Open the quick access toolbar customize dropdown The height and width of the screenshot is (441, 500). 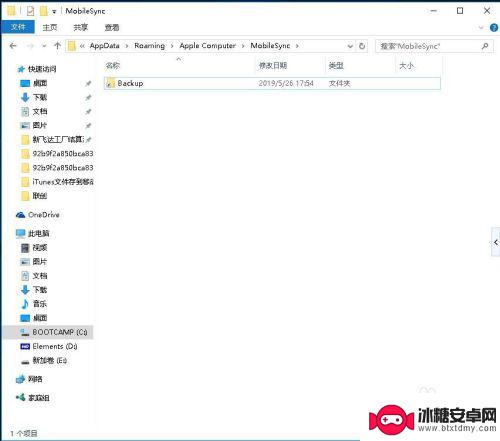point(54,12)
